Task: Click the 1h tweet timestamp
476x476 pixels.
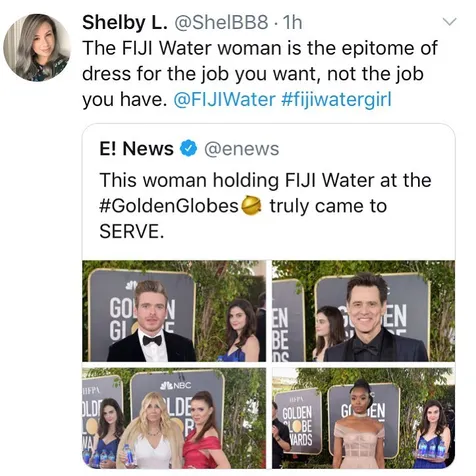Action: (292, 23)
